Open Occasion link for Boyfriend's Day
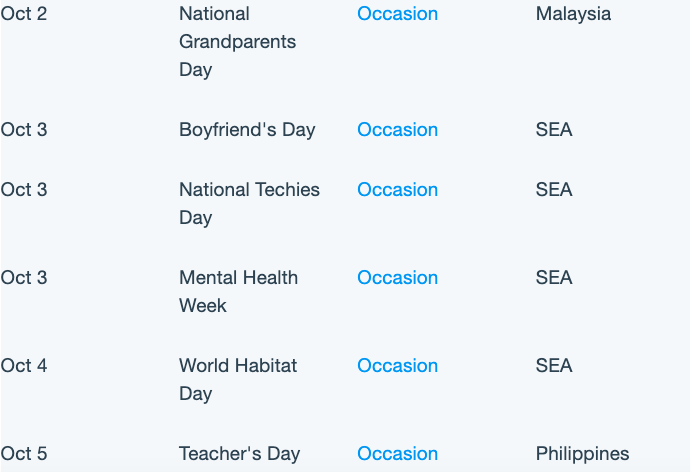691x472 pixels. [x=398, y=130]
